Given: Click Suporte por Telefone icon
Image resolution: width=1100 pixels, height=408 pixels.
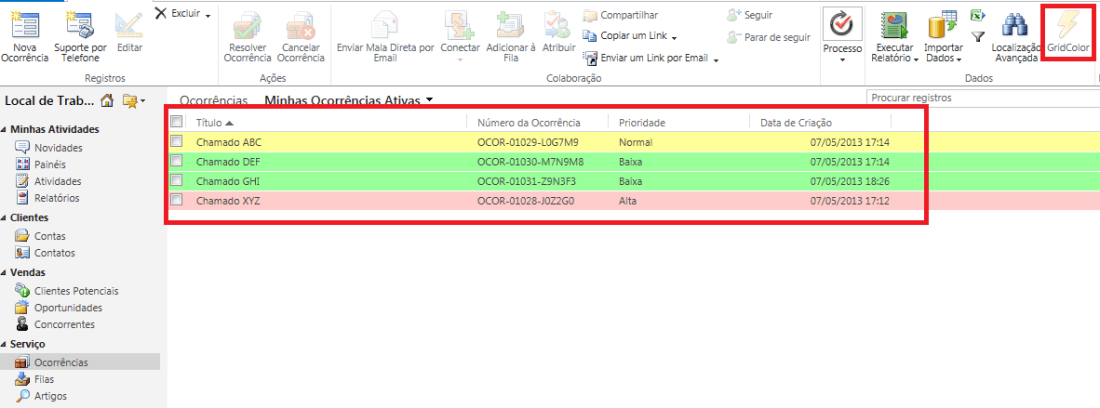Looking at the screenshot, I should point(79,25).
